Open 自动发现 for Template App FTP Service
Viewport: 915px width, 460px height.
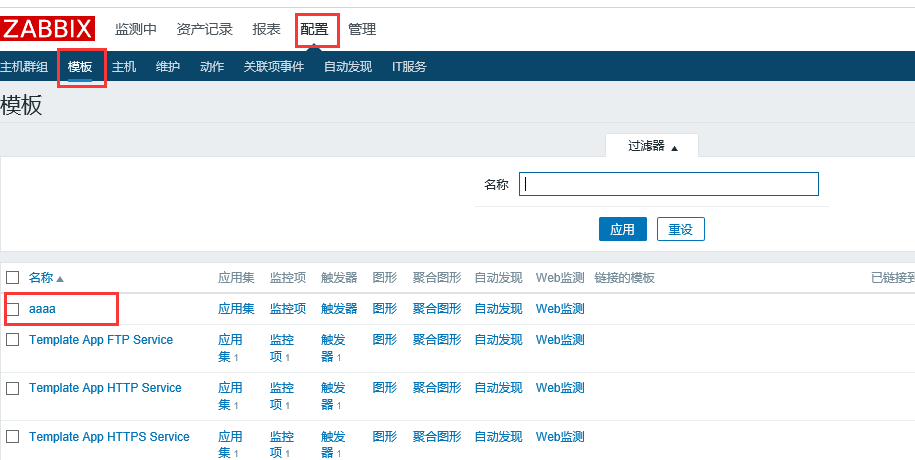(x=498, y=340)
